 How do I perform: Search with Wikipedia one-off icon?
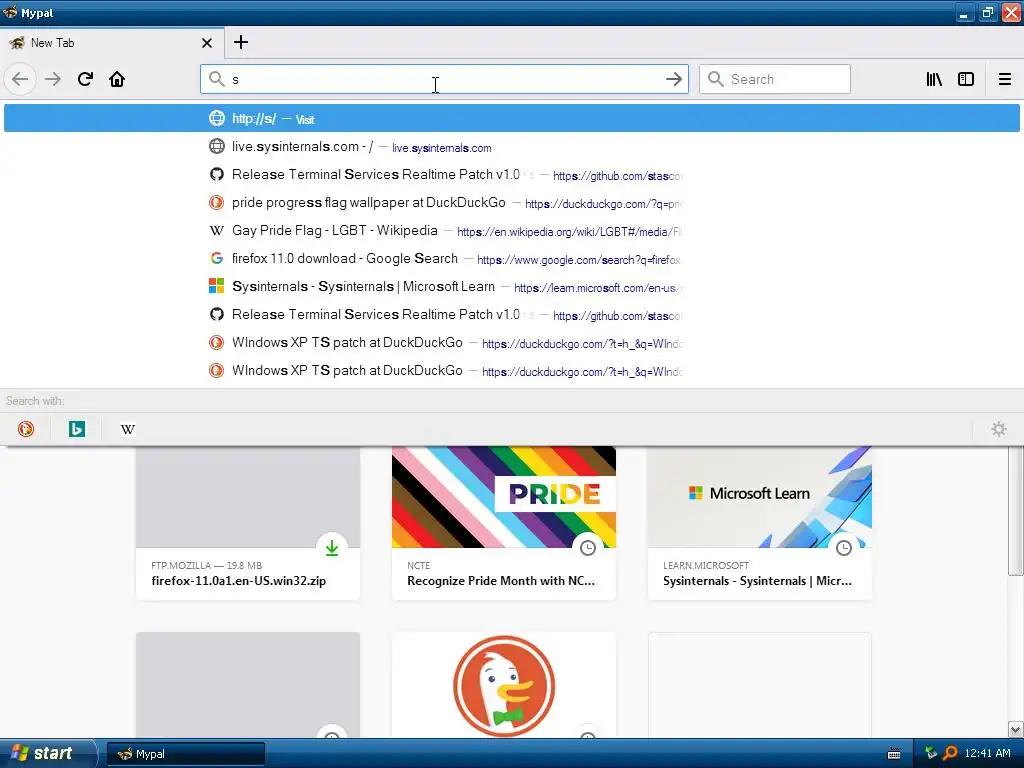click(x=128, y=429)
